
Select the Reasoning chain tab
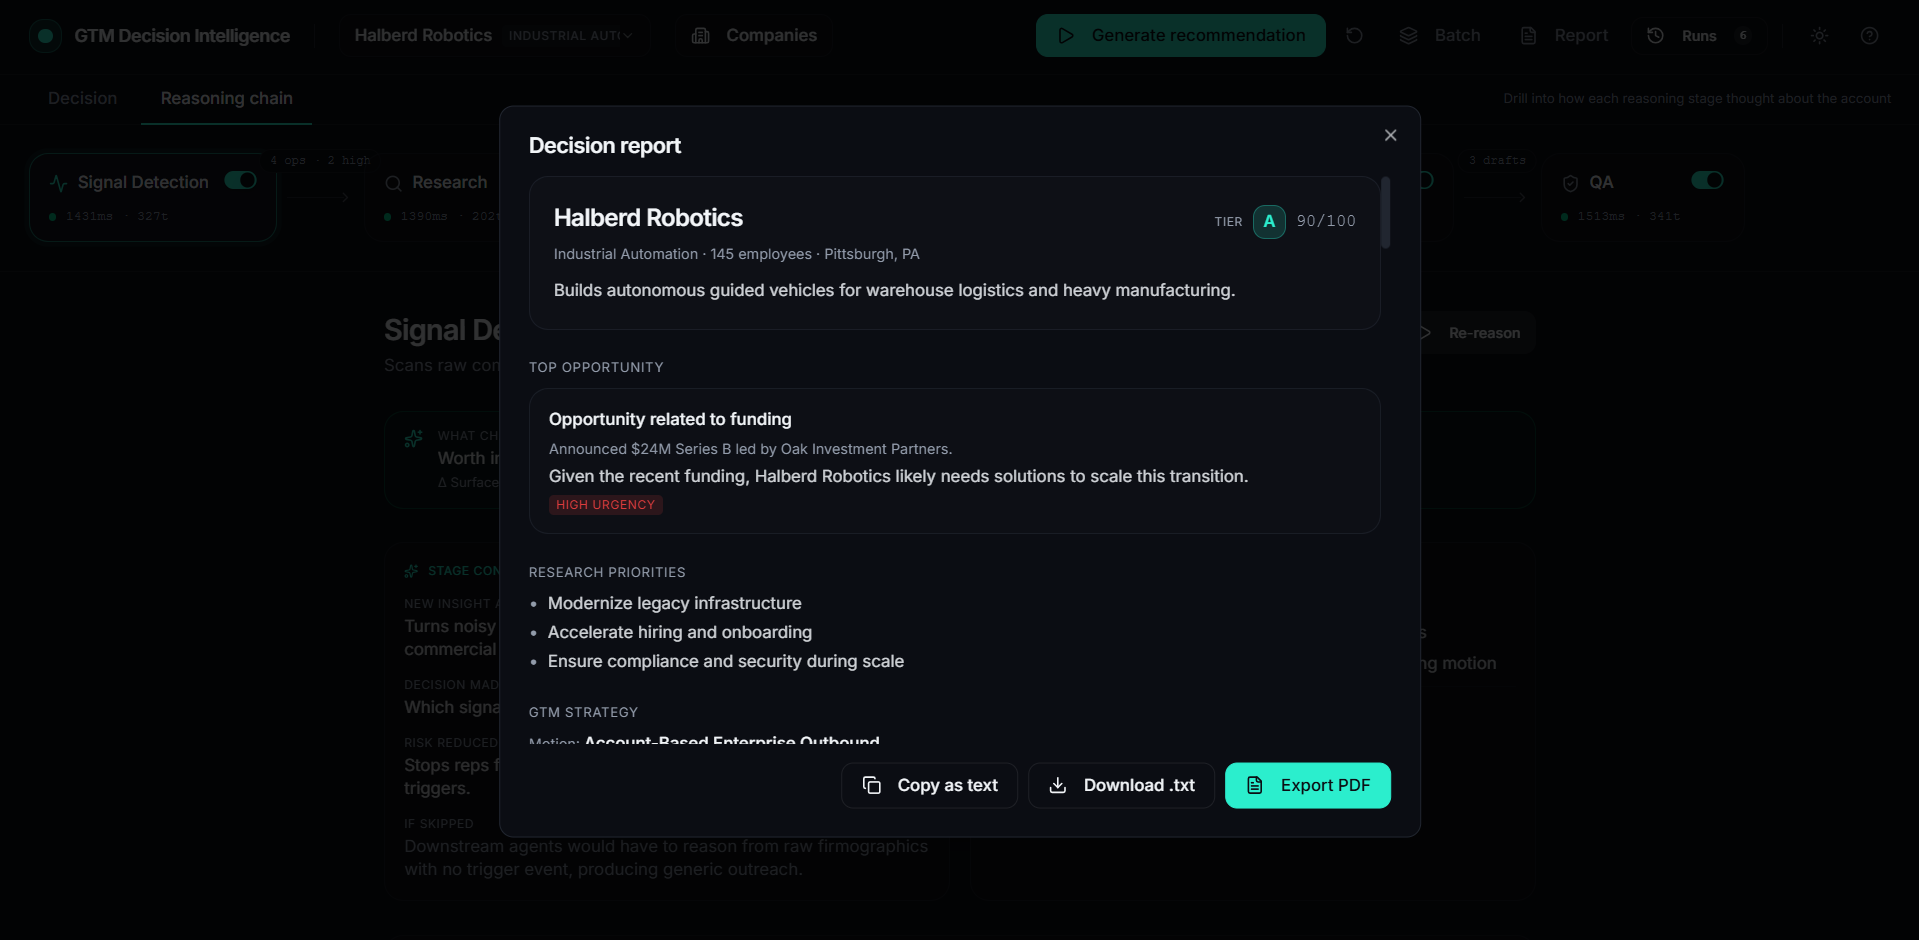tap(227, 98)
